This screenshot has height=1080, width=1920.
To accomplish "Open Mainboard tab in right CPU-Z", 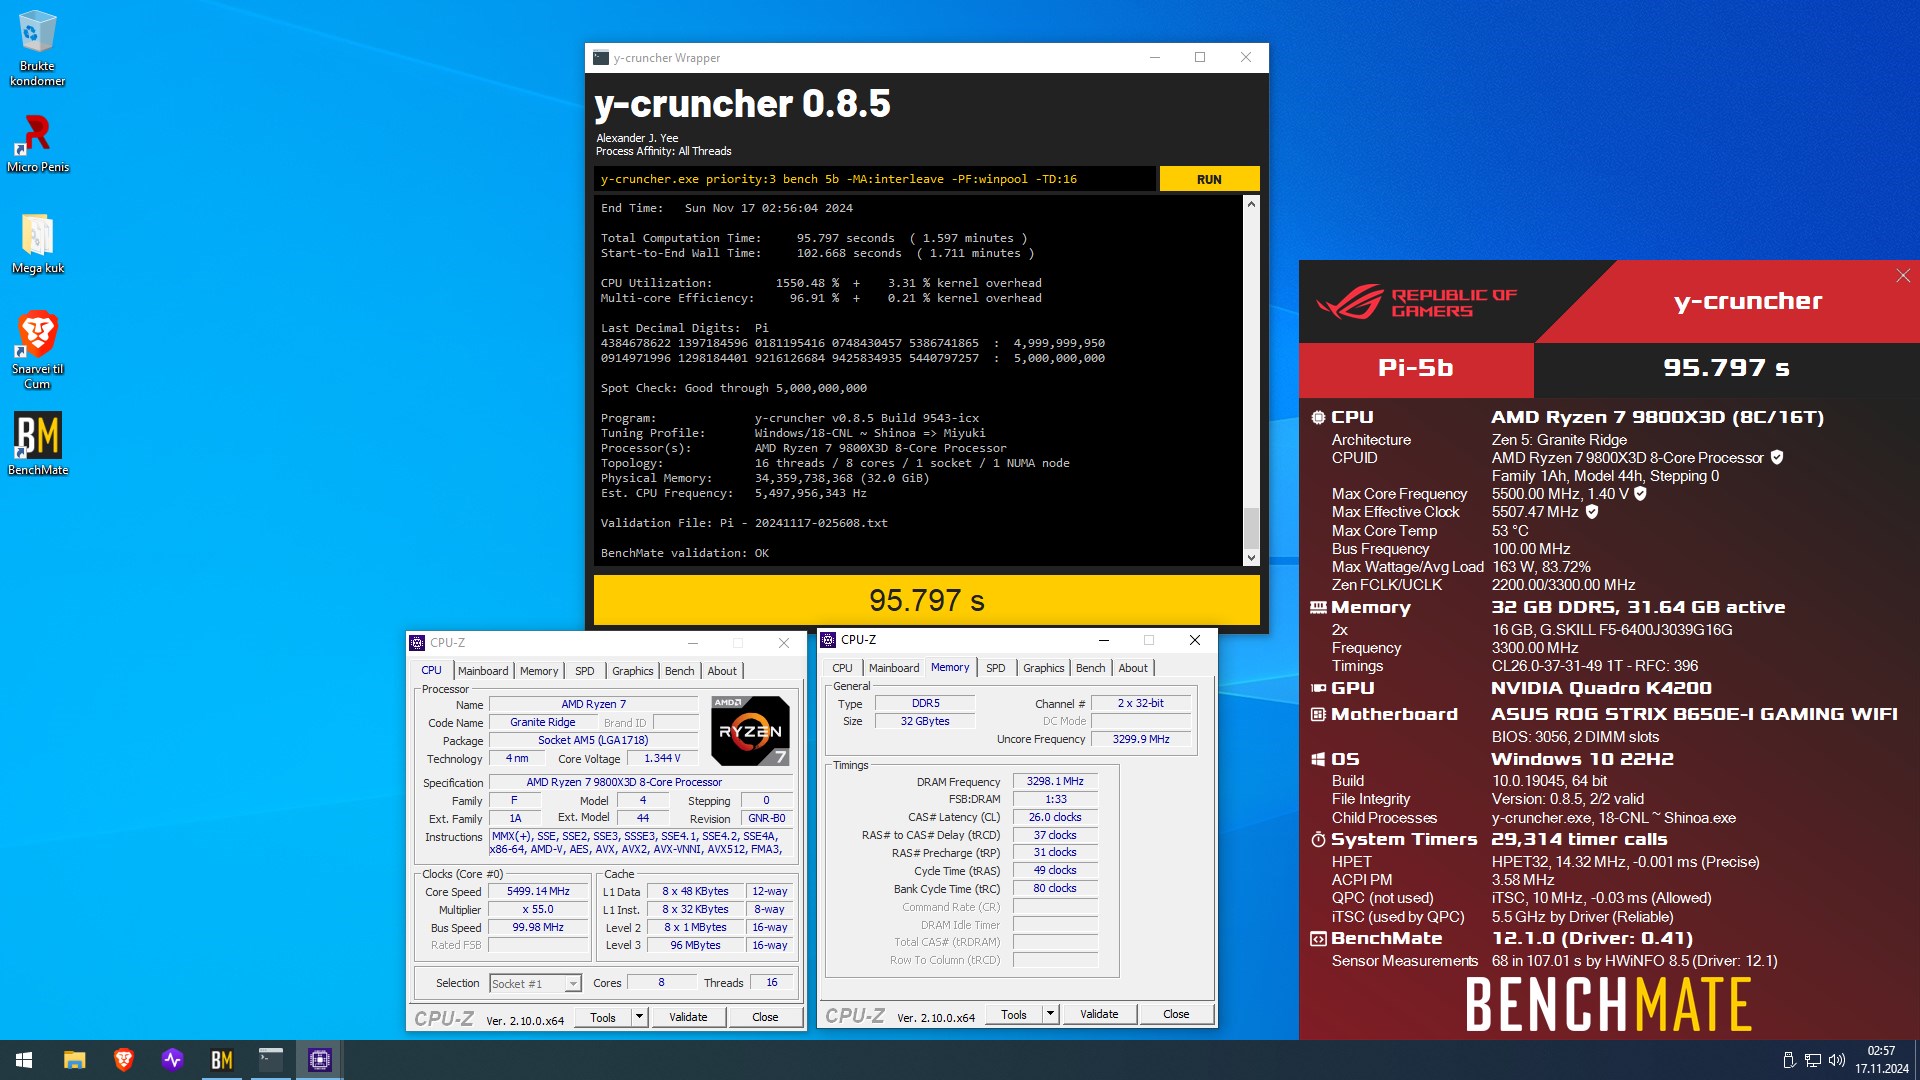I will coord(894,668).
